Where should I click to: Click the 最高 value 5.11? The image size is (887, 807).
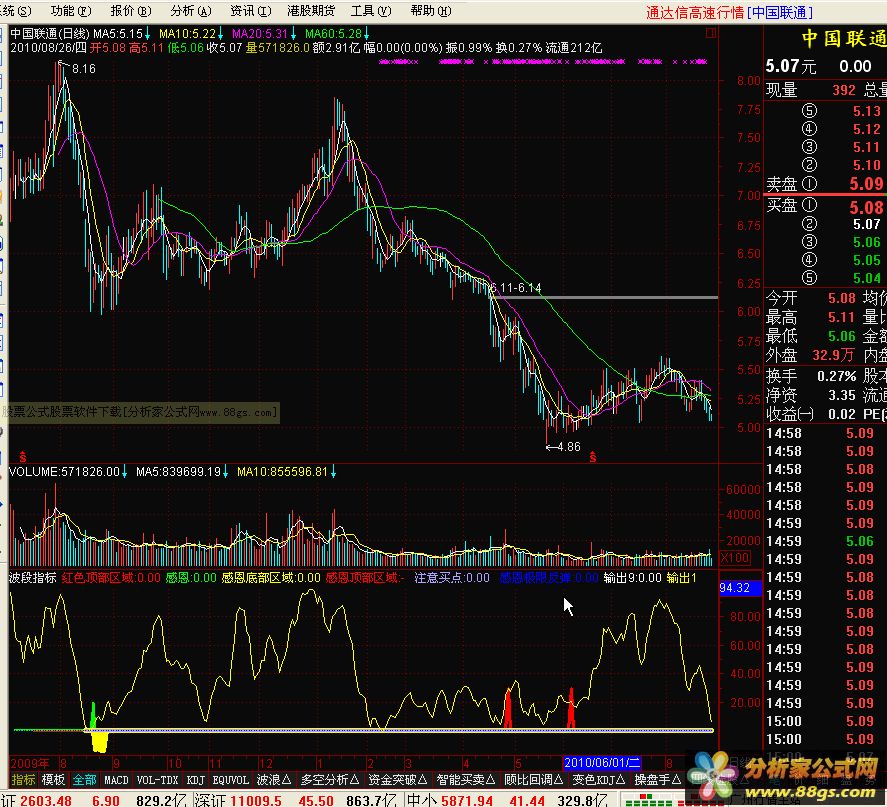click(842, 317)
